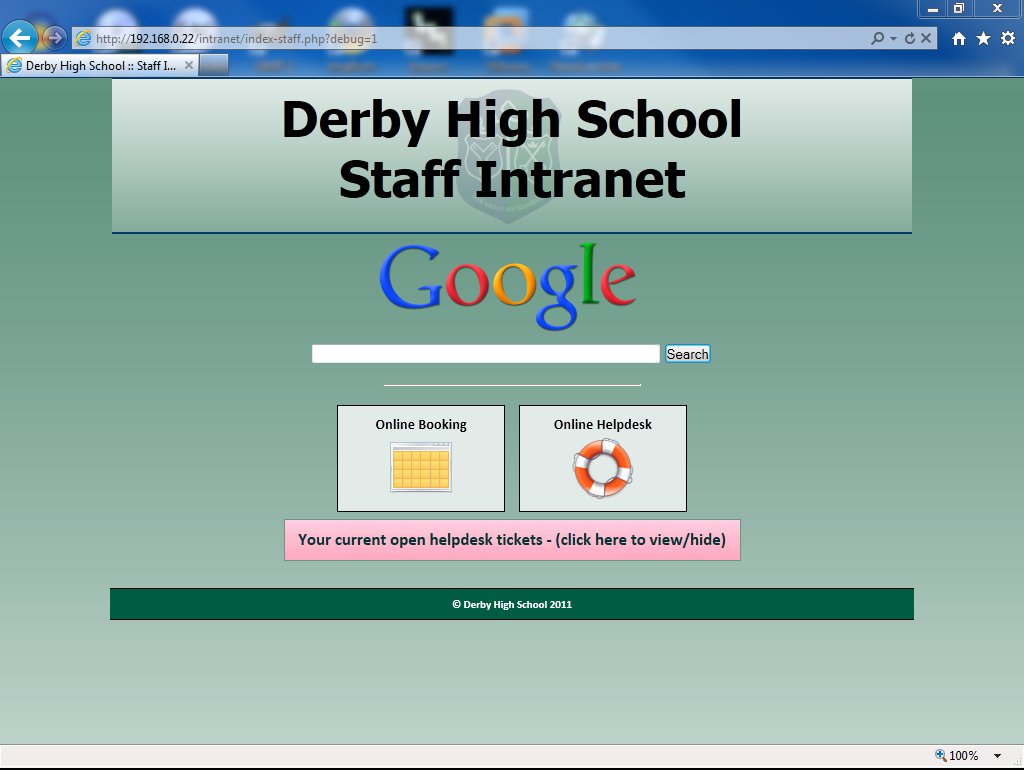Click the lifebuoy helpdesk icon
1024x770 pixels.
pyautogui.click(x=603, y=468)
